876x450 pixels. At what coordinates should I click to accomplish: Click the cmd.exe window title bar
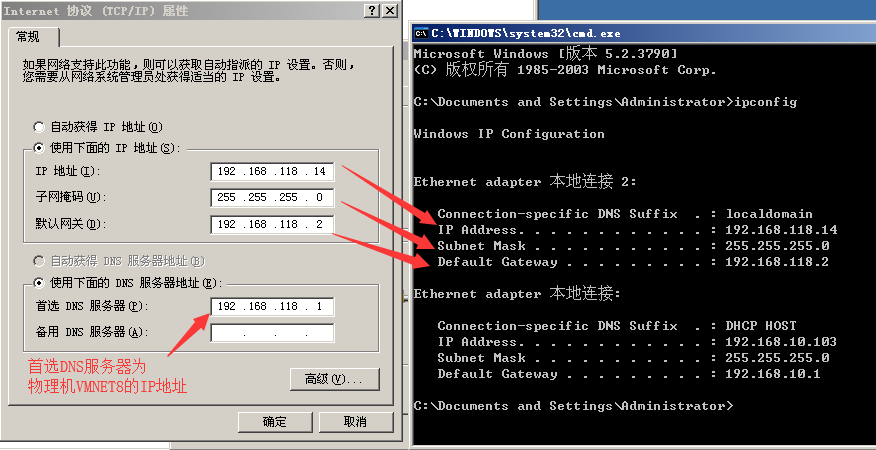(x=642, y=33)
